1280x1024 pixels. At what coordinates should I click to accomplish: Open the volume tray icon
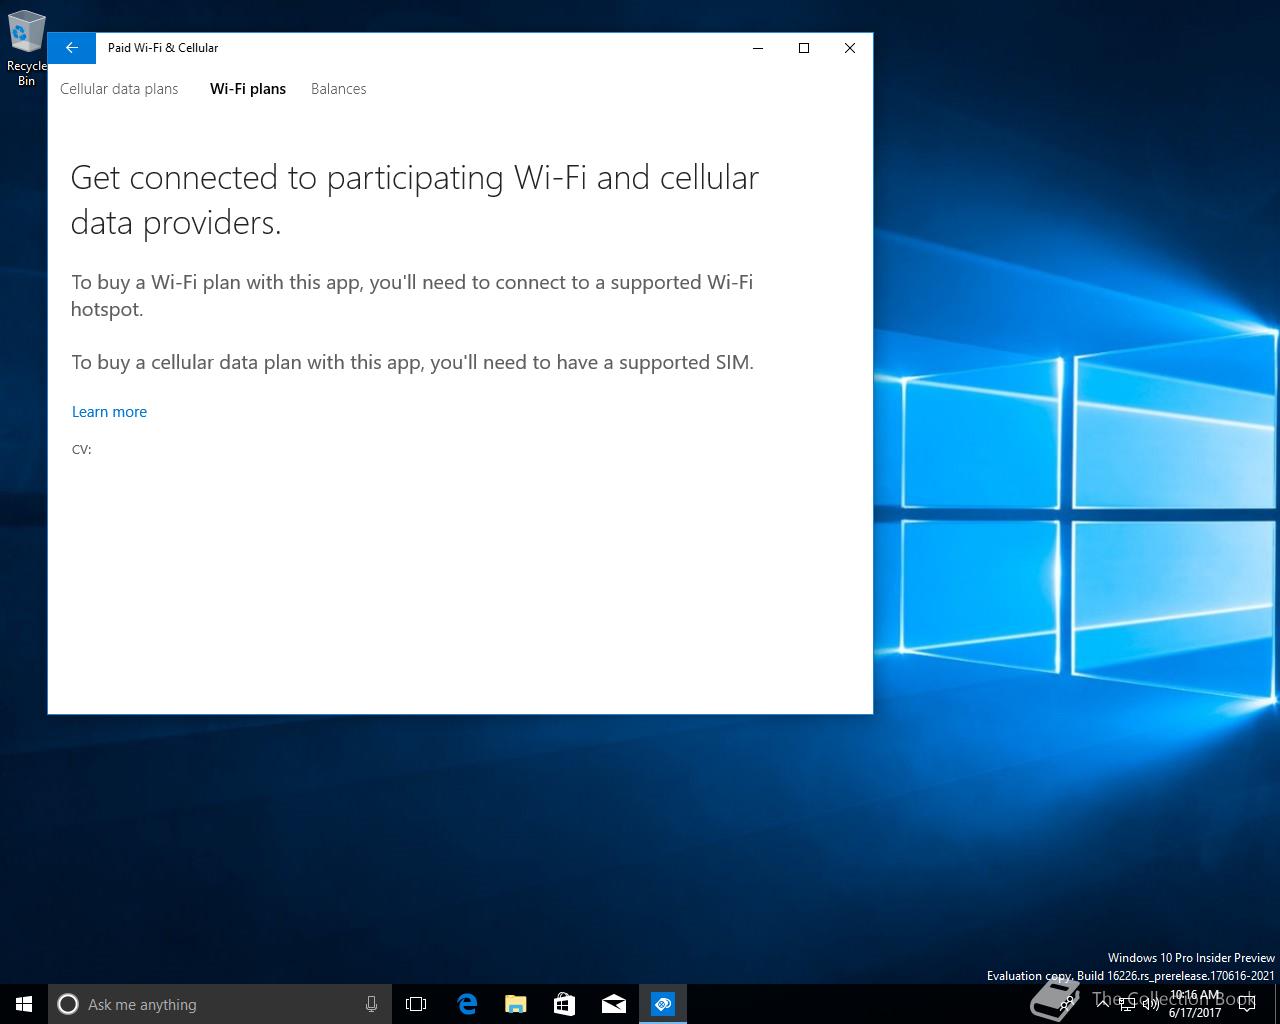point(1151,1004)
